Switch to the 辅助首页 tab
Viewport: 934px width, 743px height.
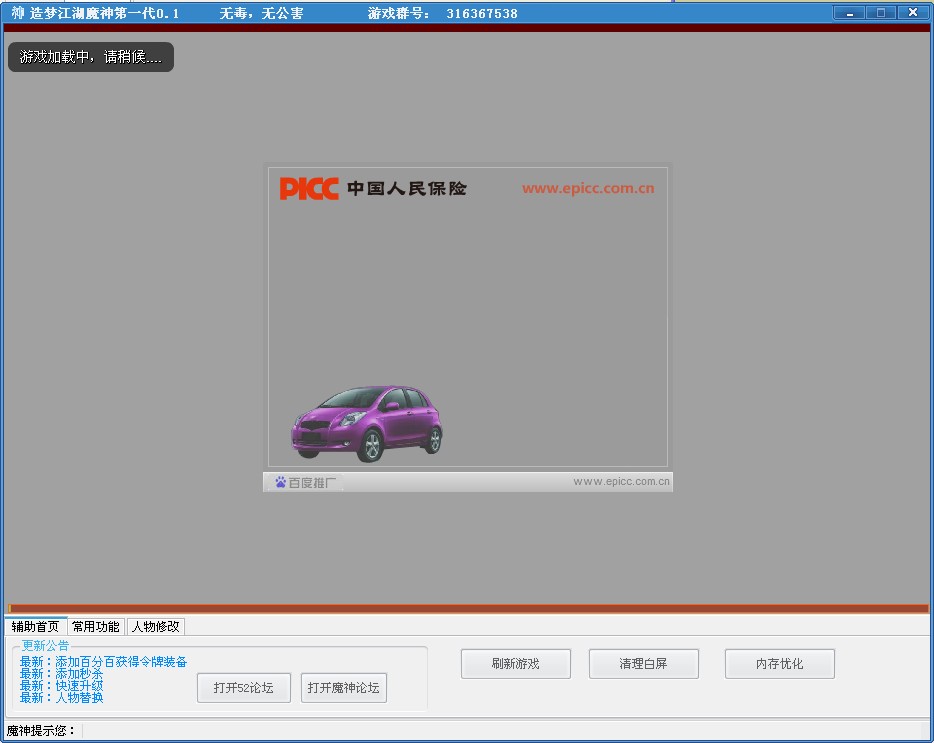coord(35,626)
